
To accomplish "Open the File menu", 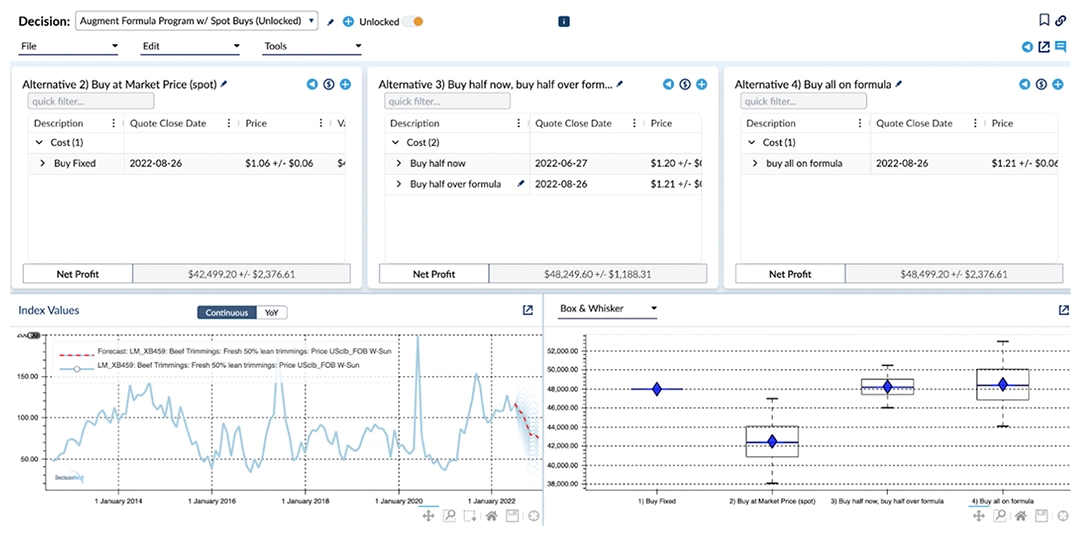I will click(68, 46).
